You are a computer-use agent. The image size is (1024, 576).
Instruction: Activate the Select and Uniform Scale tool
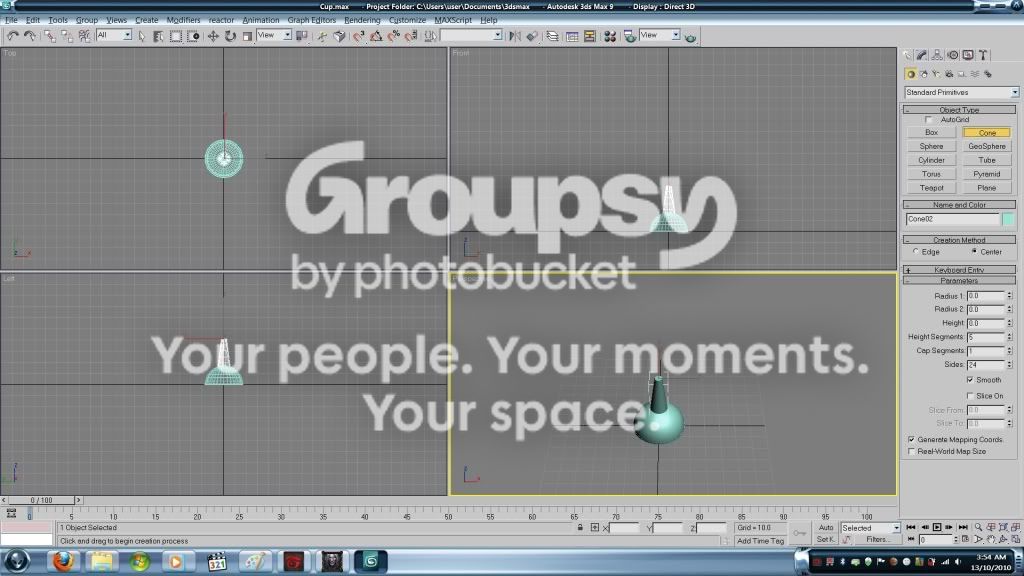point(248,37)
